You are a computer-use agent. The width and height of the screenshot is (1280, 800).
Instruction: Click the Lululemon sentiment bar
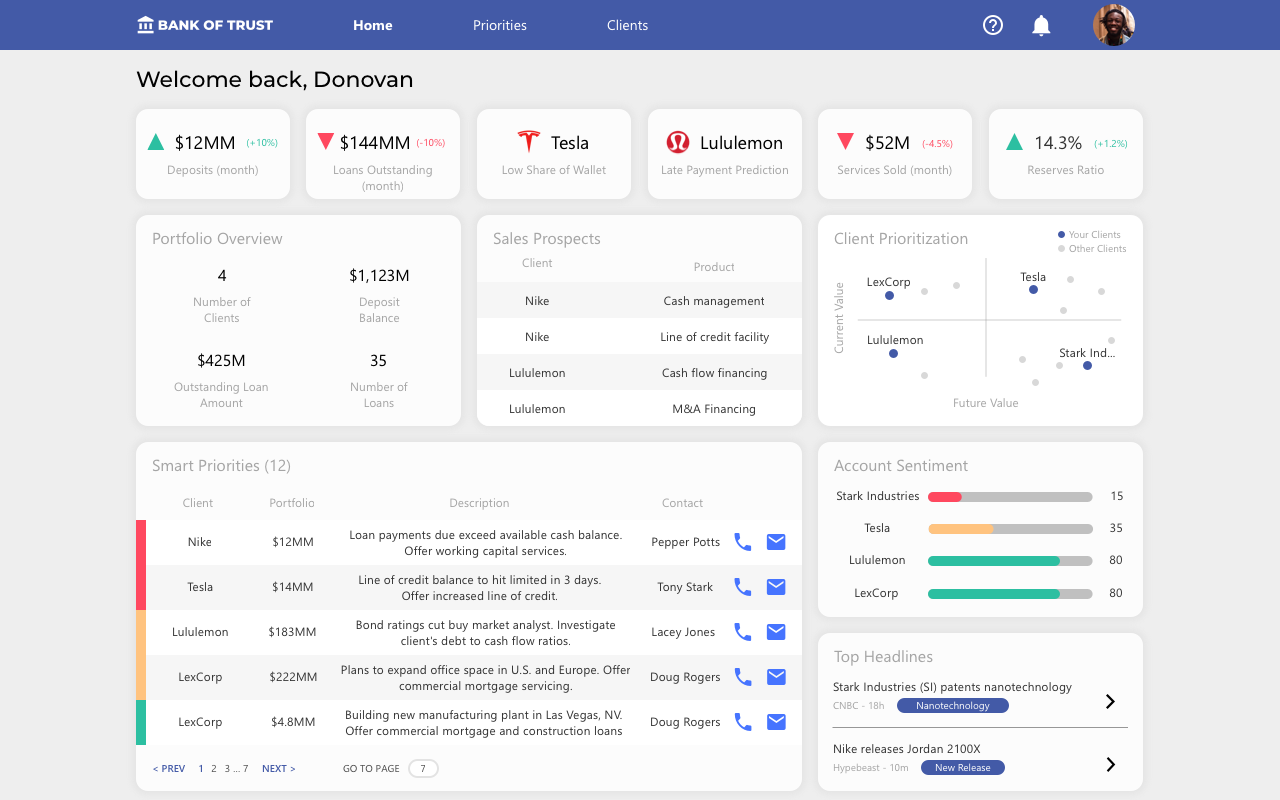pos(1010,561)
